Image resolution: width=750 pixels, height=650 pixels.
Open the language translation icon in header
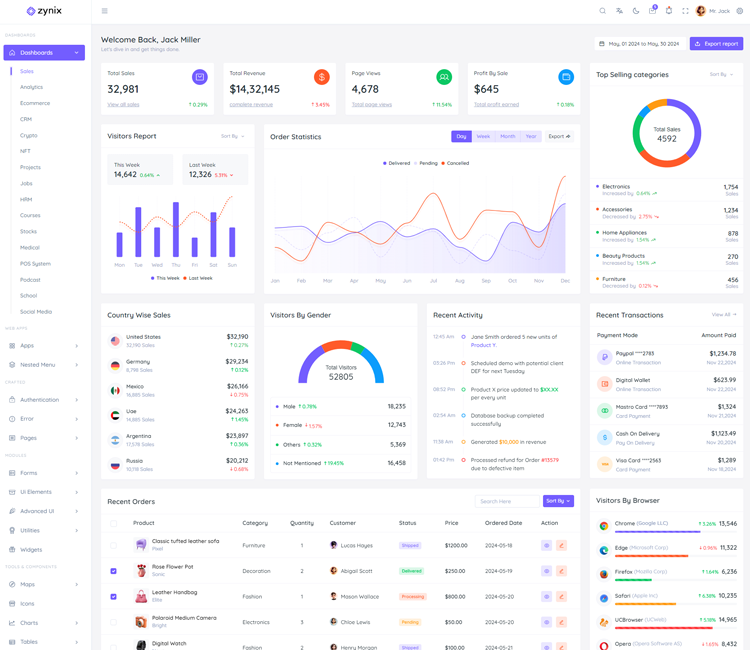coord(619,11)
